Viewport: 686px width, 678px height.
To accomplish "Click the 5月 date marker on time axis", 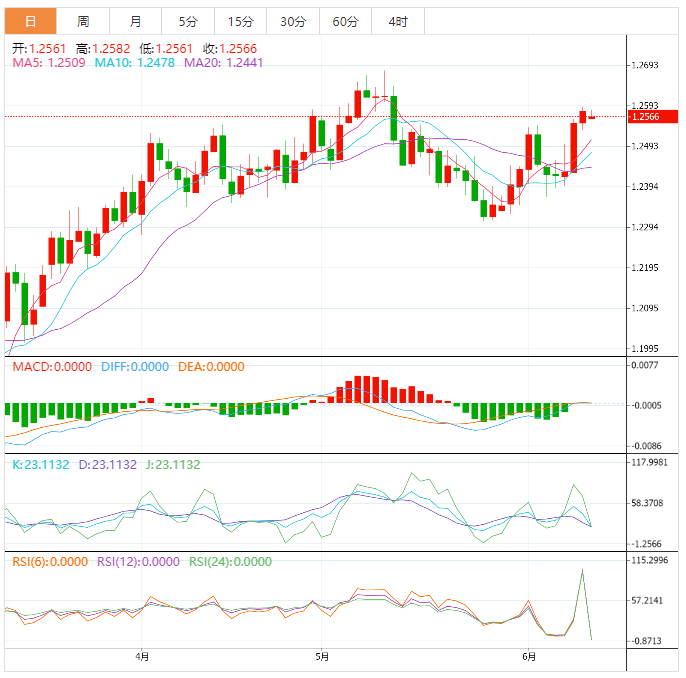I will pyautogui.click(x=322, y=657).
